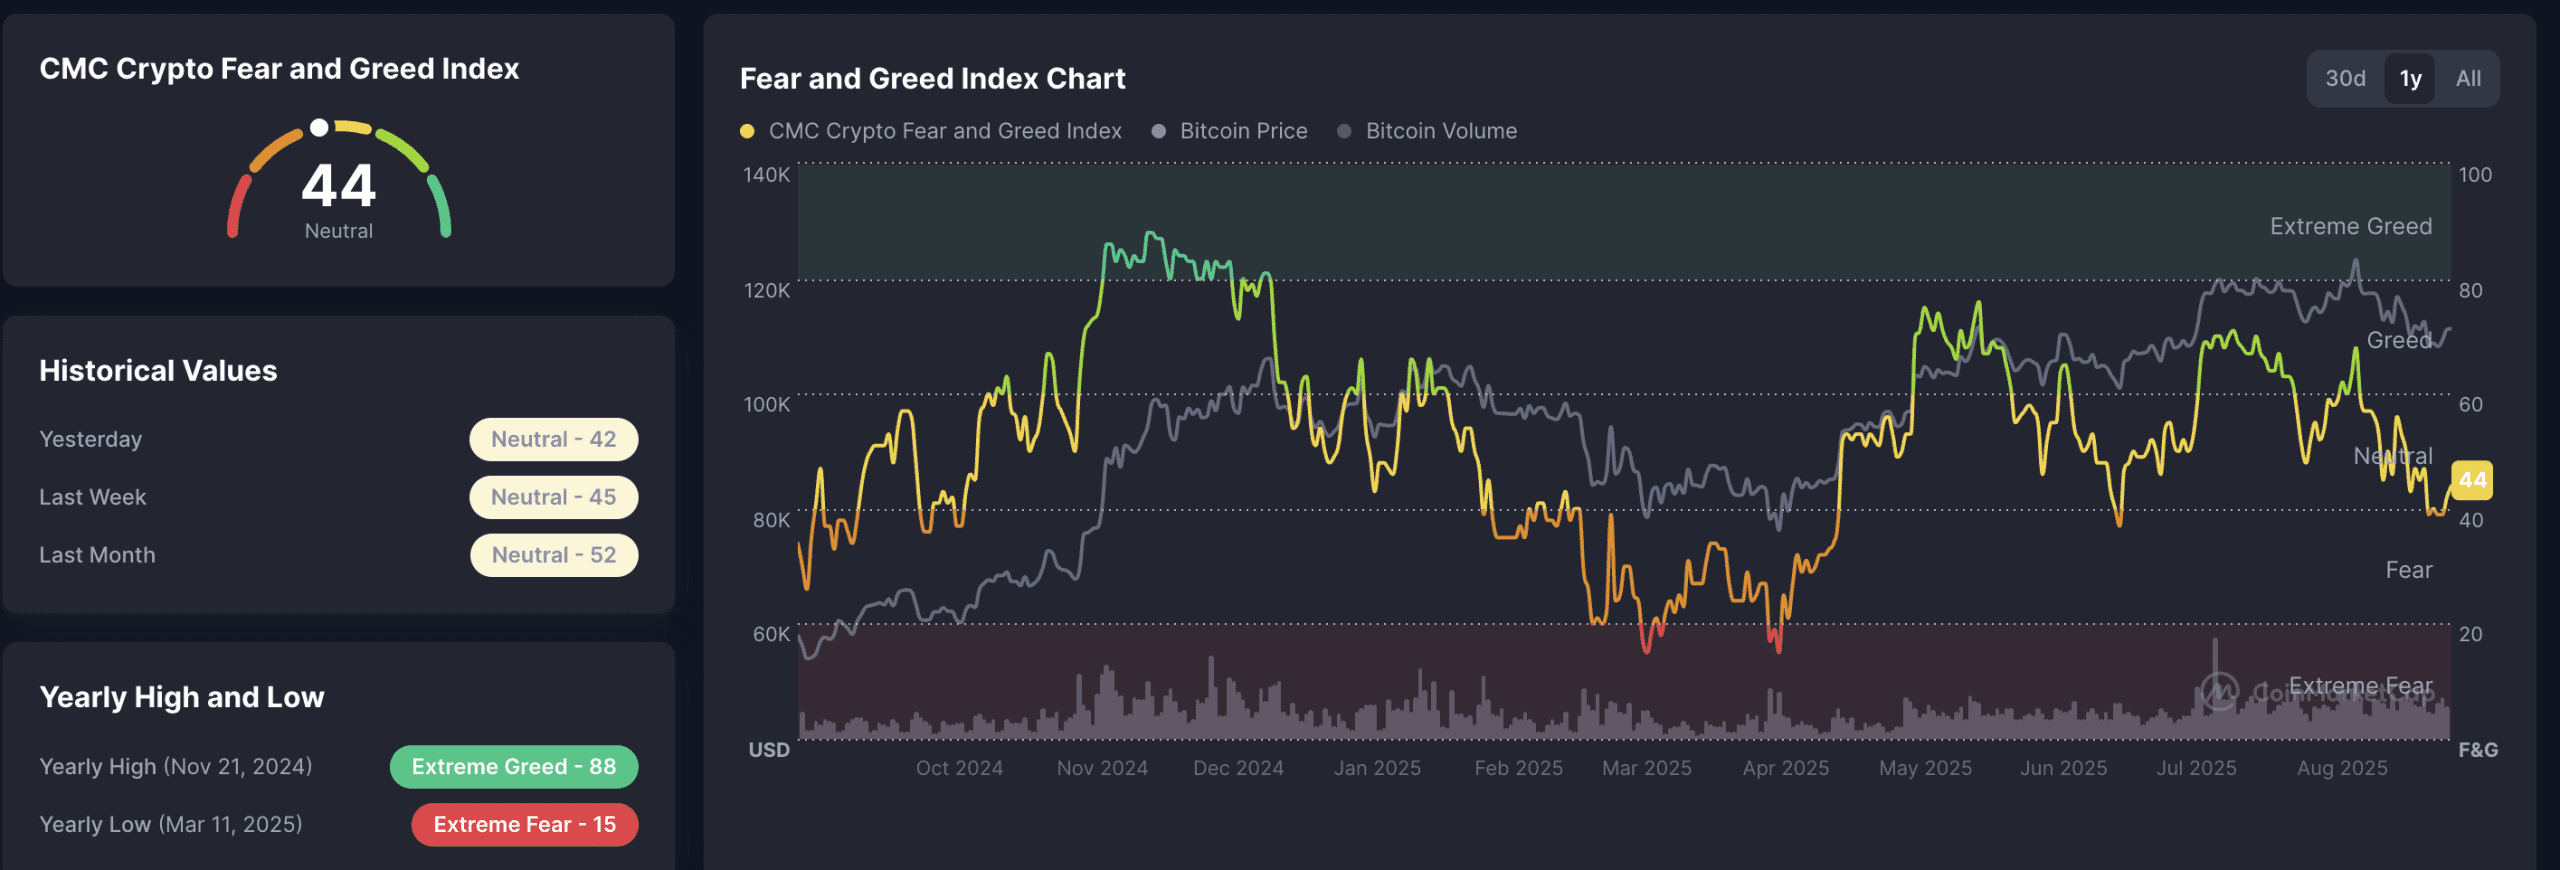Click the Extreme Greed zone label

coord(2350,227)
